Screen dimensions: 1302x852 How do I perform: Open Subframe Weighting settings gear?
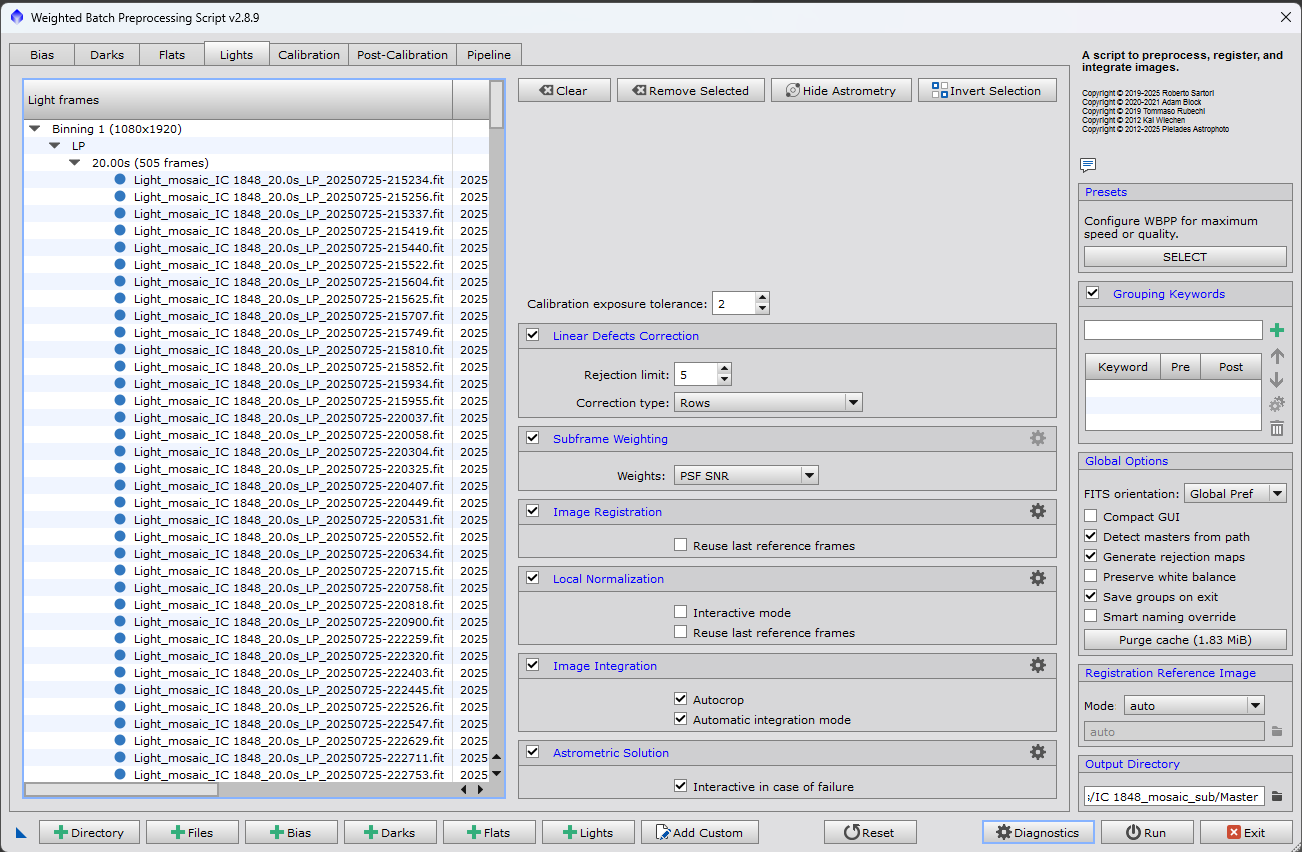coord(1037,438)
